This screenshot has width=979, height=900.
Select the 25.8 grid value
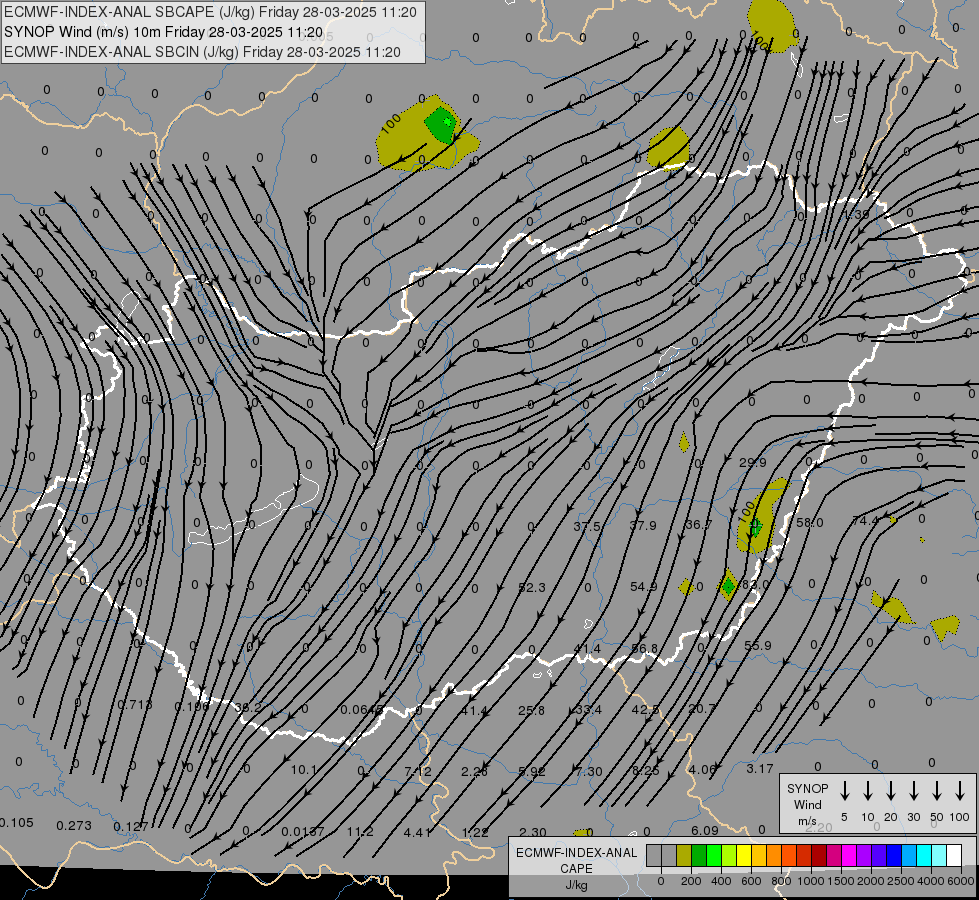point(531,711)
